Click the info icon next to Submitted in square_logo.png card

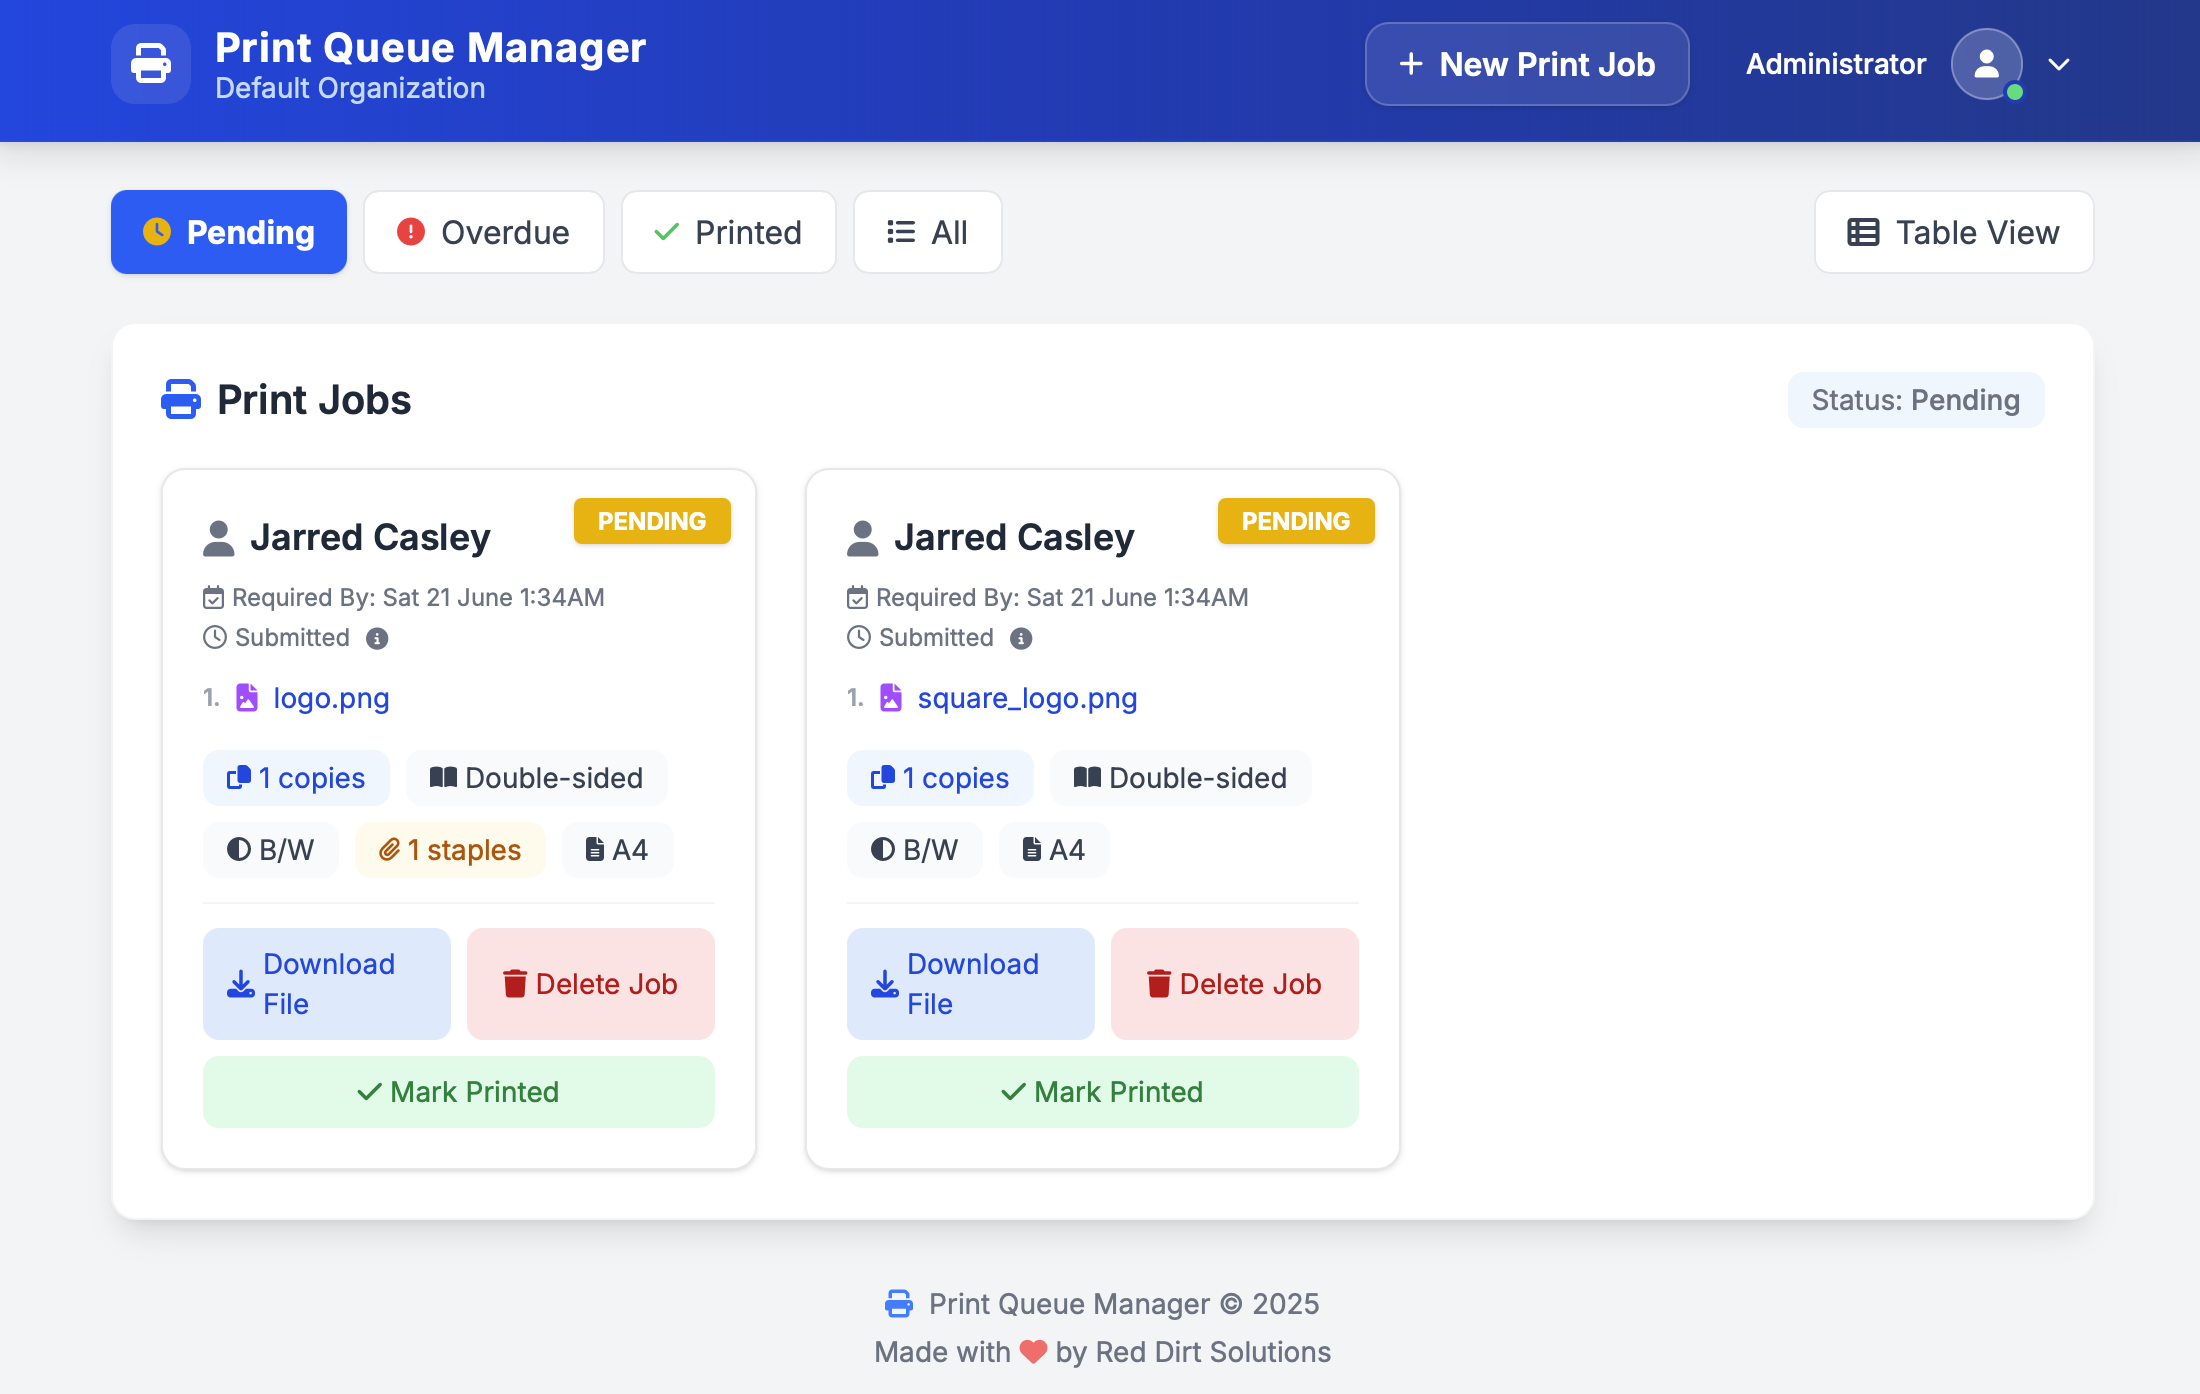click(1021, 638)
